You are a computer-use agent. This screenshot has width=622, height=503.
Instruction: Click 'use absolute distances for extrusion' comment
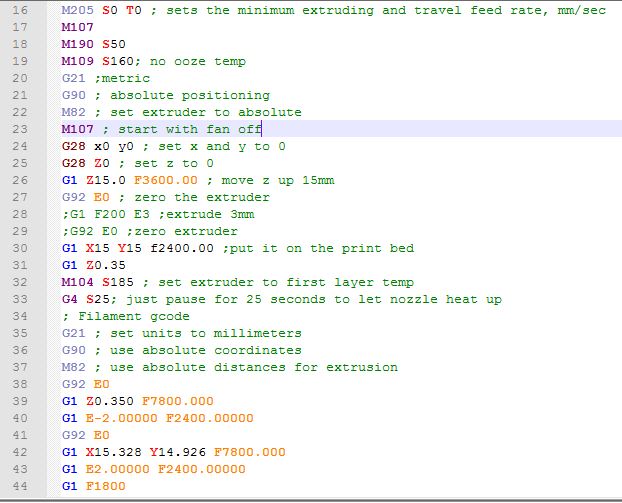click(254, 367)
